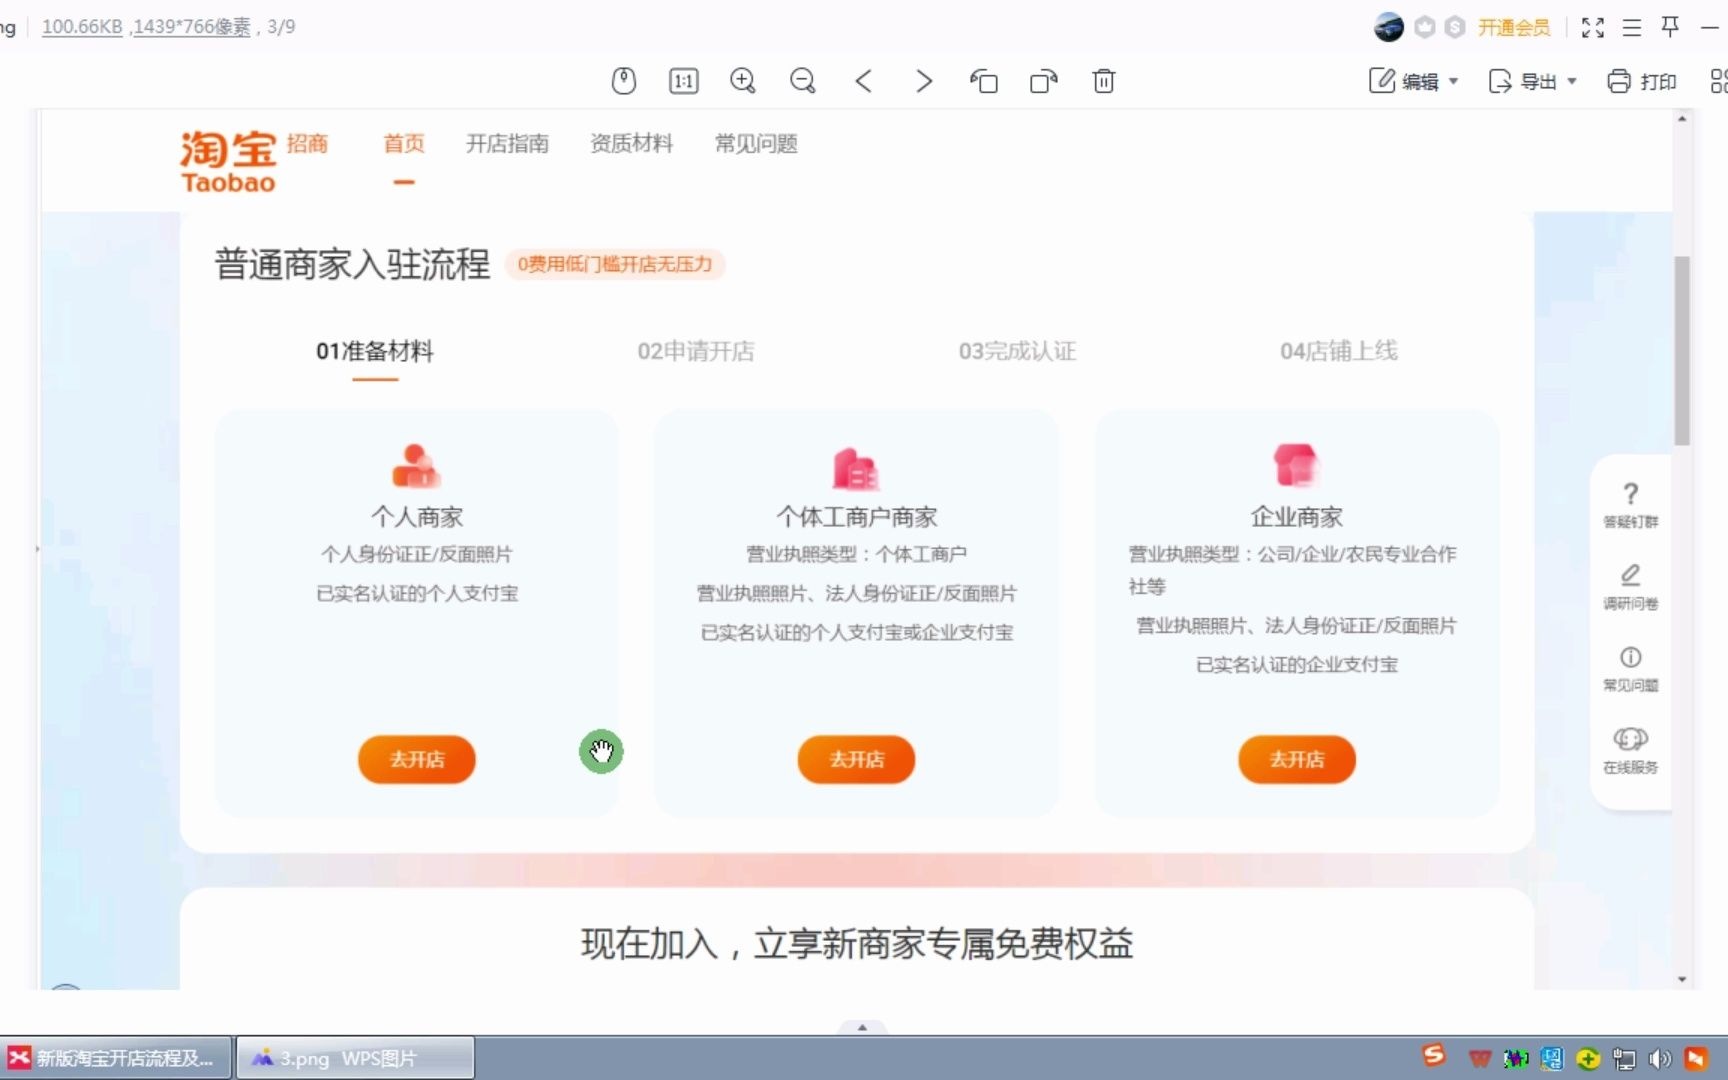Click the heading 普通商家入驻流程
The image size is (1728, 1080).
[x=352, y=264]
